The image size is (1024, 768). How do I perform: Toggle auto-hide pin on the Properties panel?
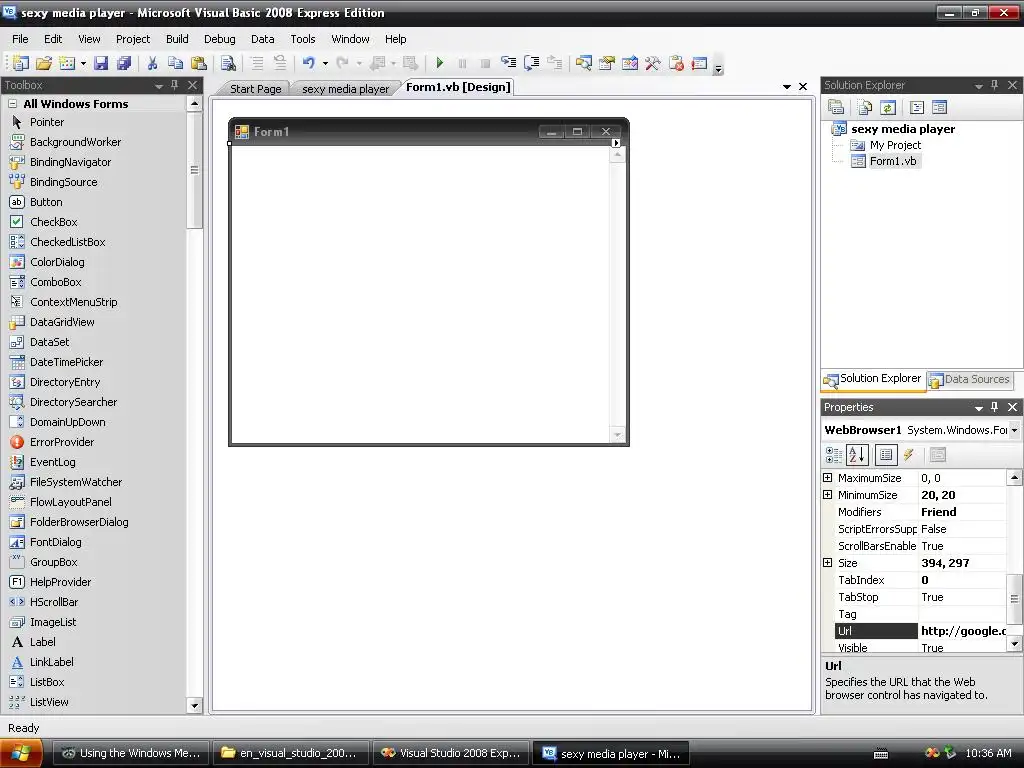(995, 407)
